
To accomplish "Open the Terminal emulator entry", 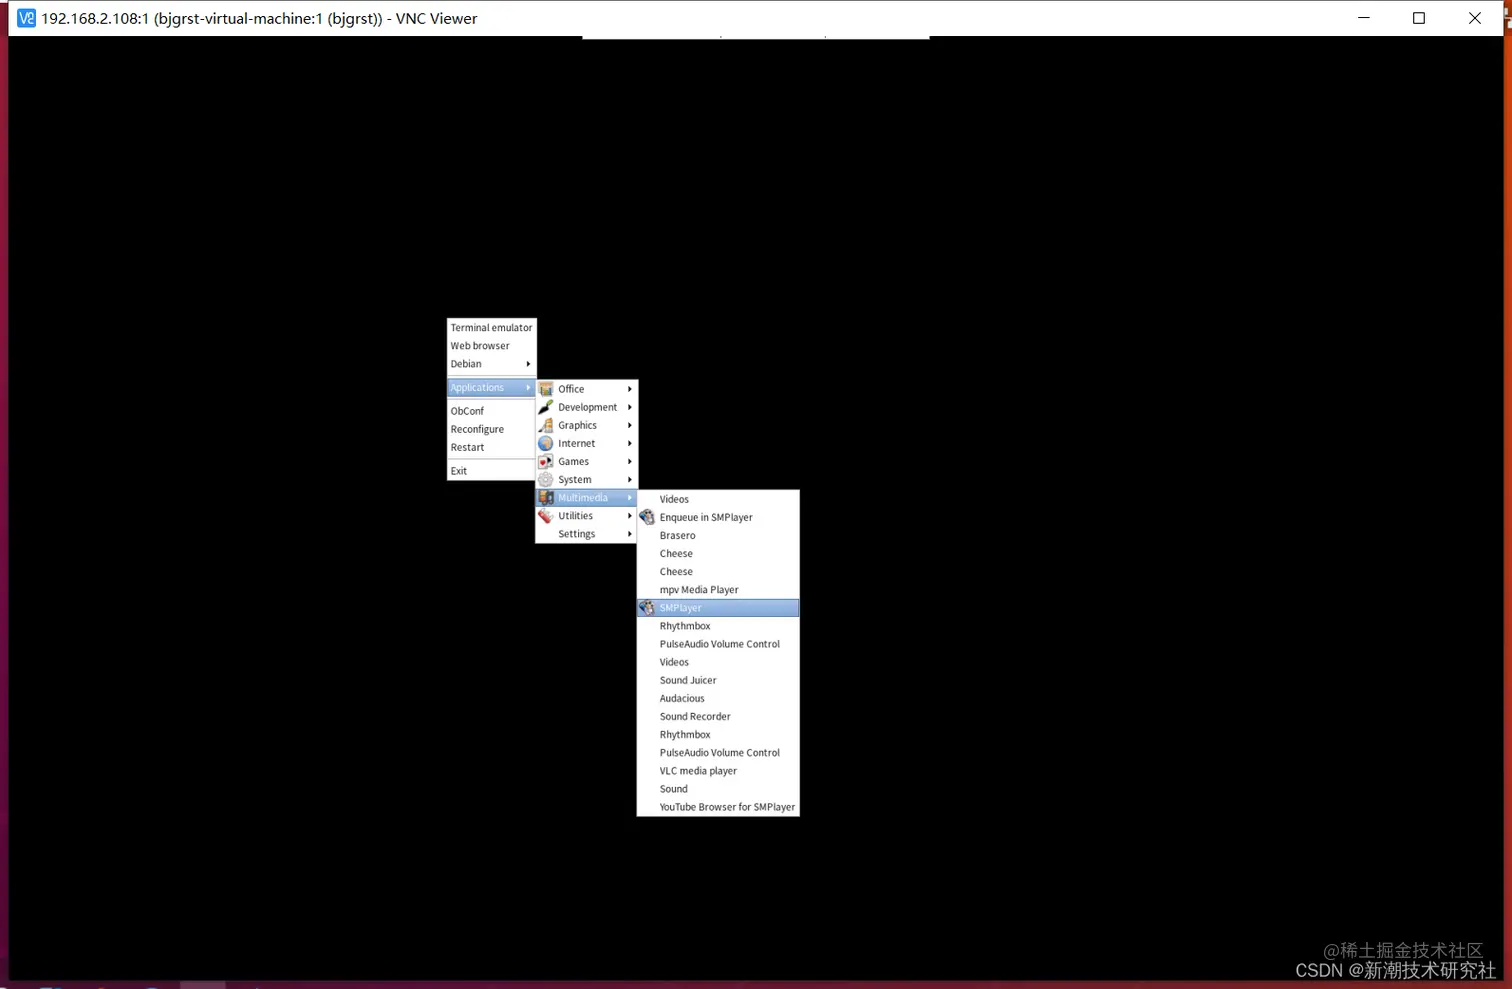I will click(491, 327).
